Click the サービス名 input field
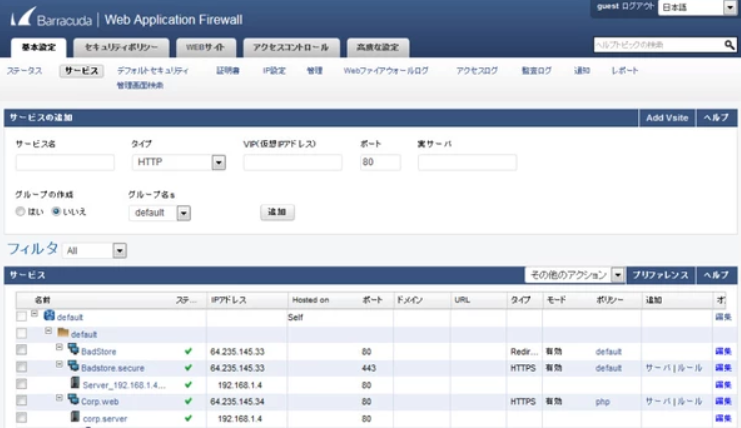Image resolution: width=741 pixels, height=428 pixels. [65, 162]
